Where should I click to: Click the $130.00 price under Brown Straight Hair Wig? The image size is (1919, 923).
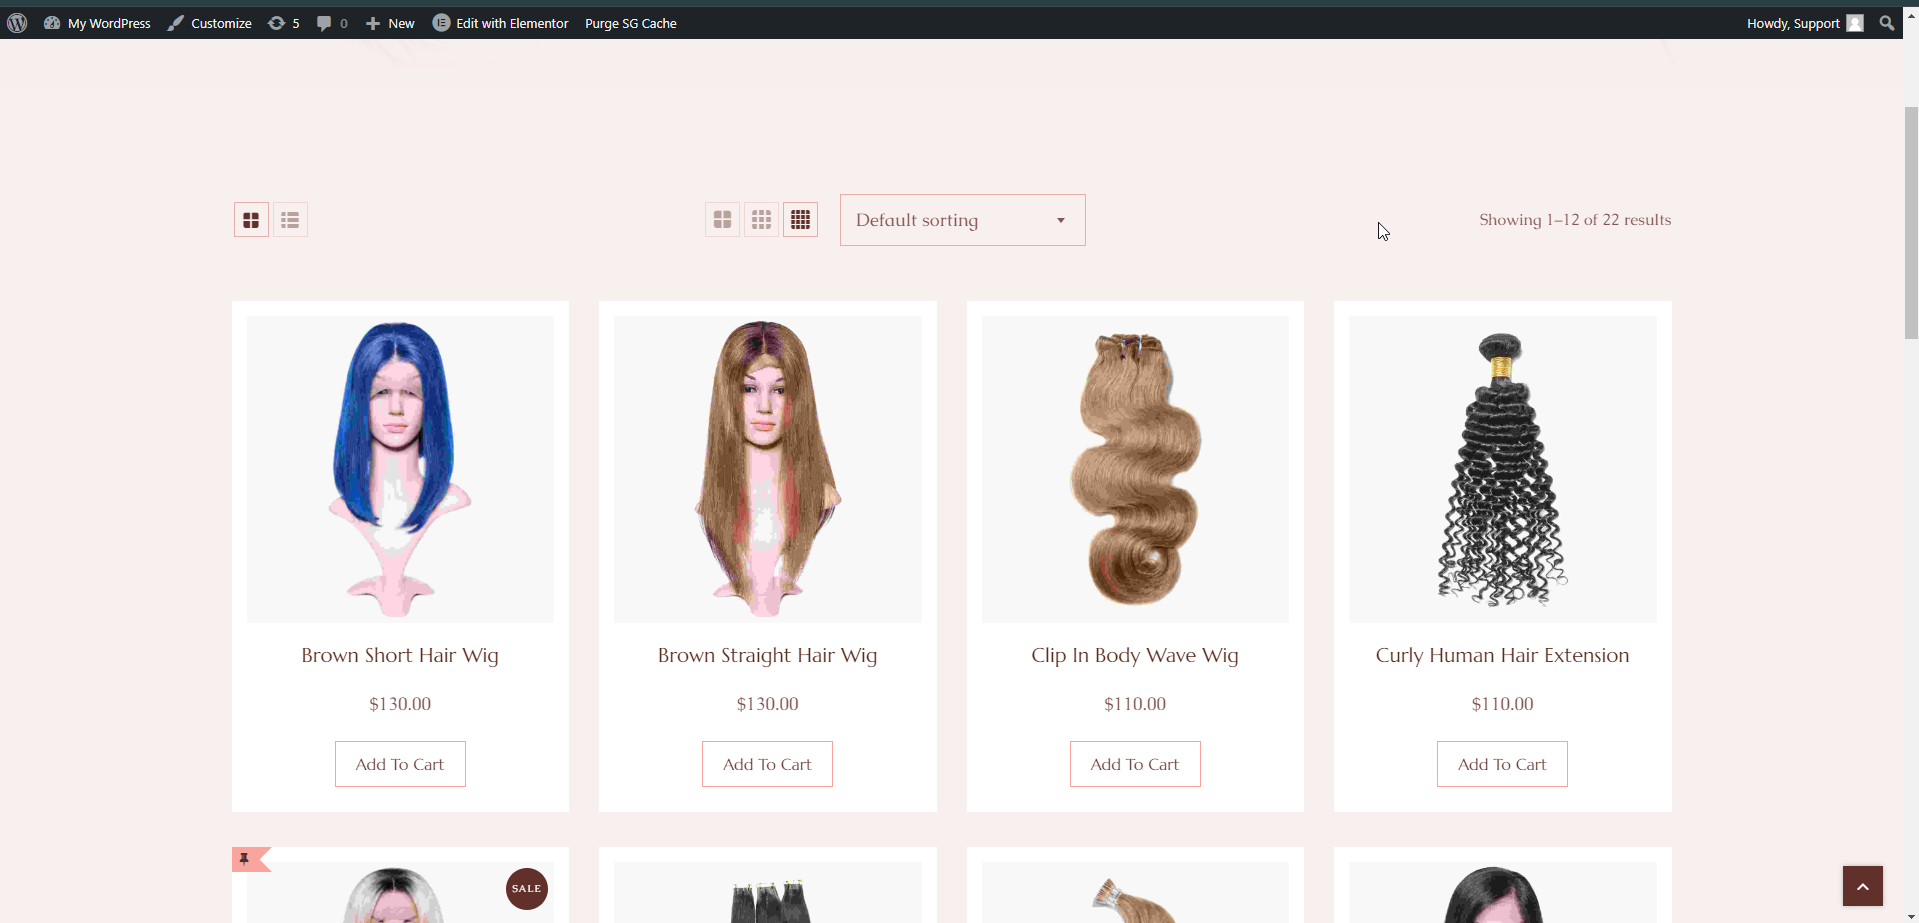(x=767, y=704)
